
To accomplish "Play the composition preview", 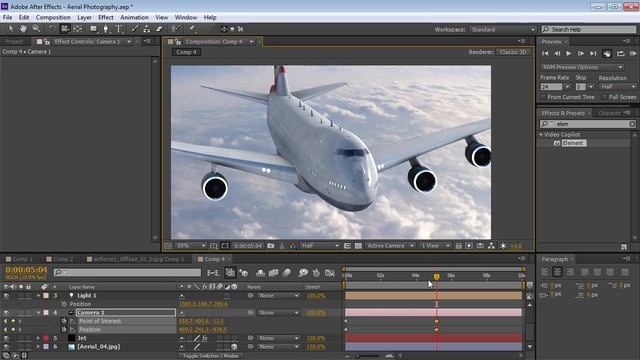I will click(x=569, y=53).
